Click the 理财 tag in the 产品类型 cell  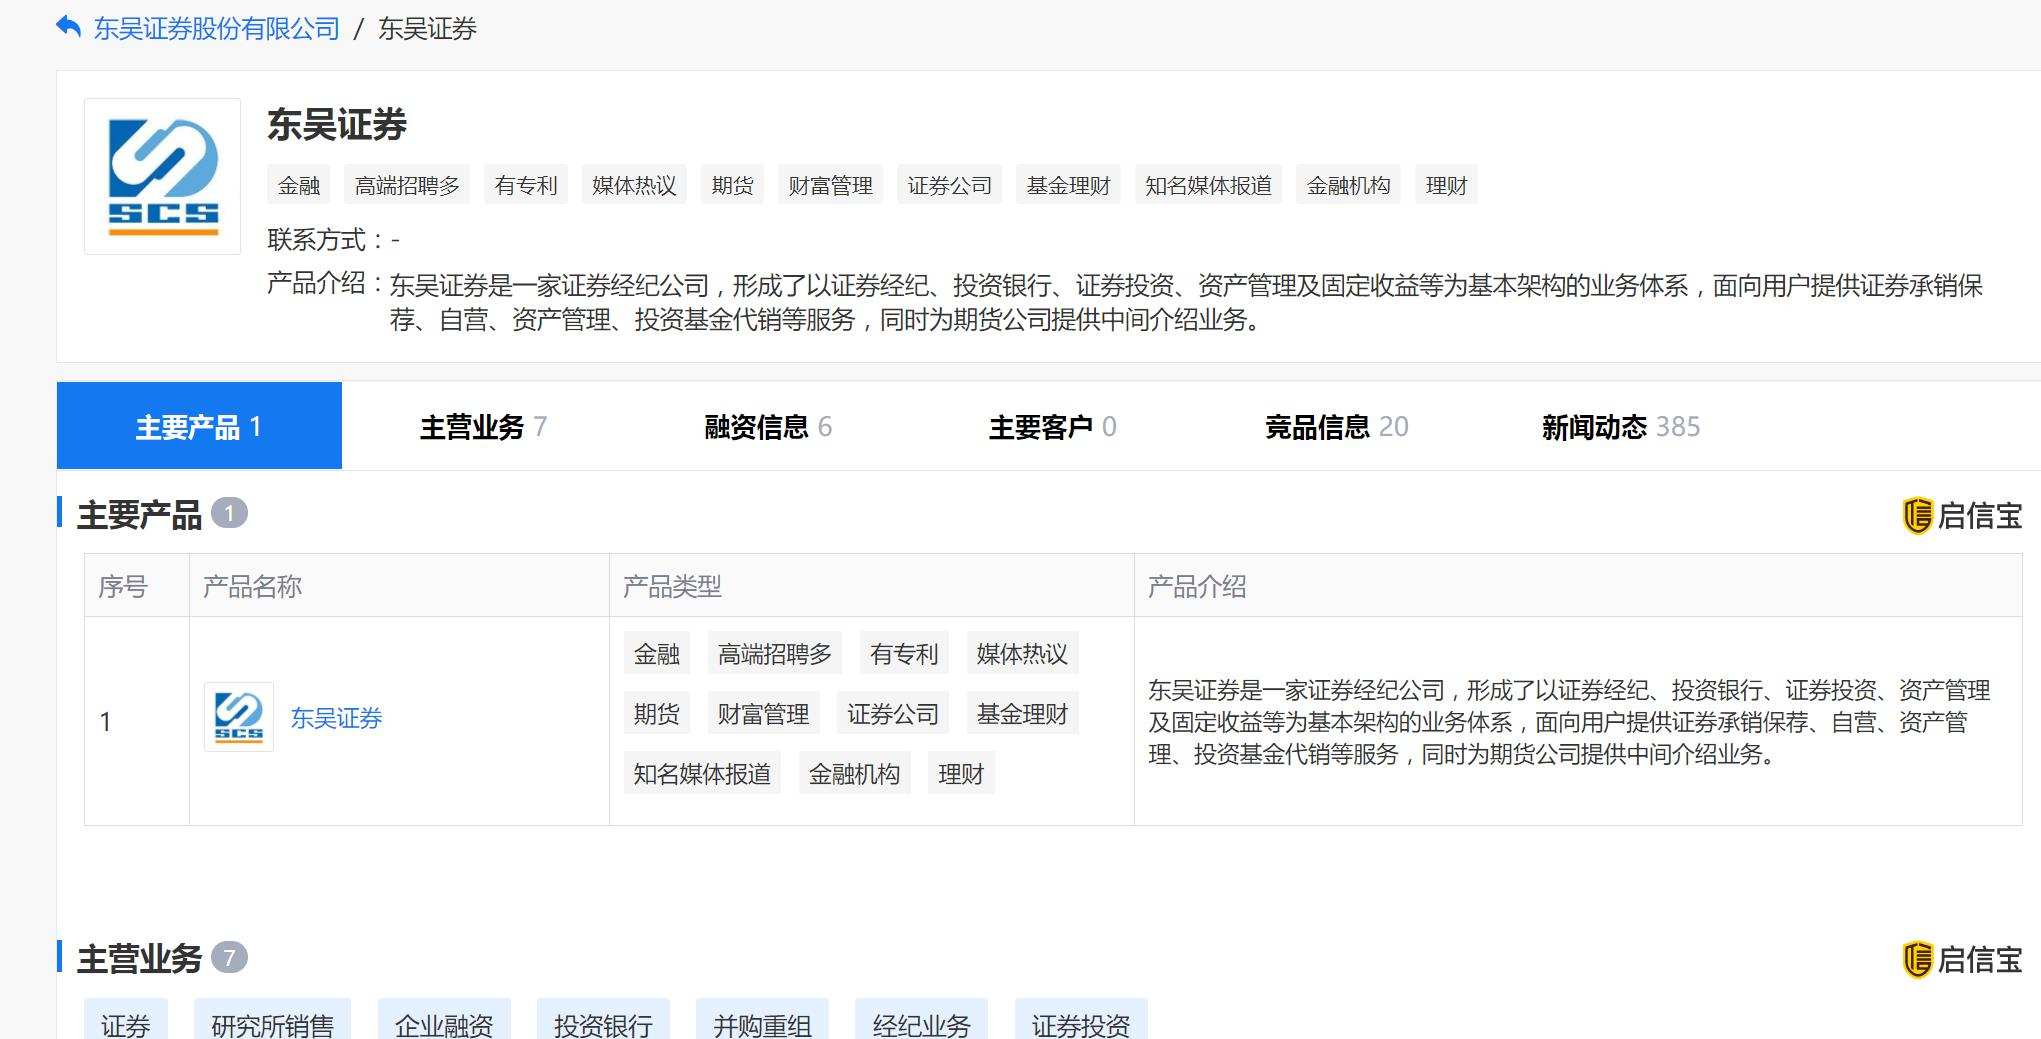pyautogui.click(x=961, y=773)
